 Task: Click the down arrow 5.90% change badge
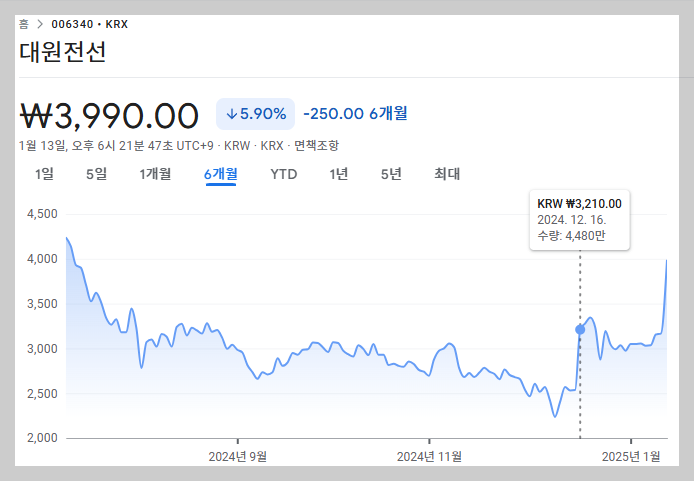[255, 114]
